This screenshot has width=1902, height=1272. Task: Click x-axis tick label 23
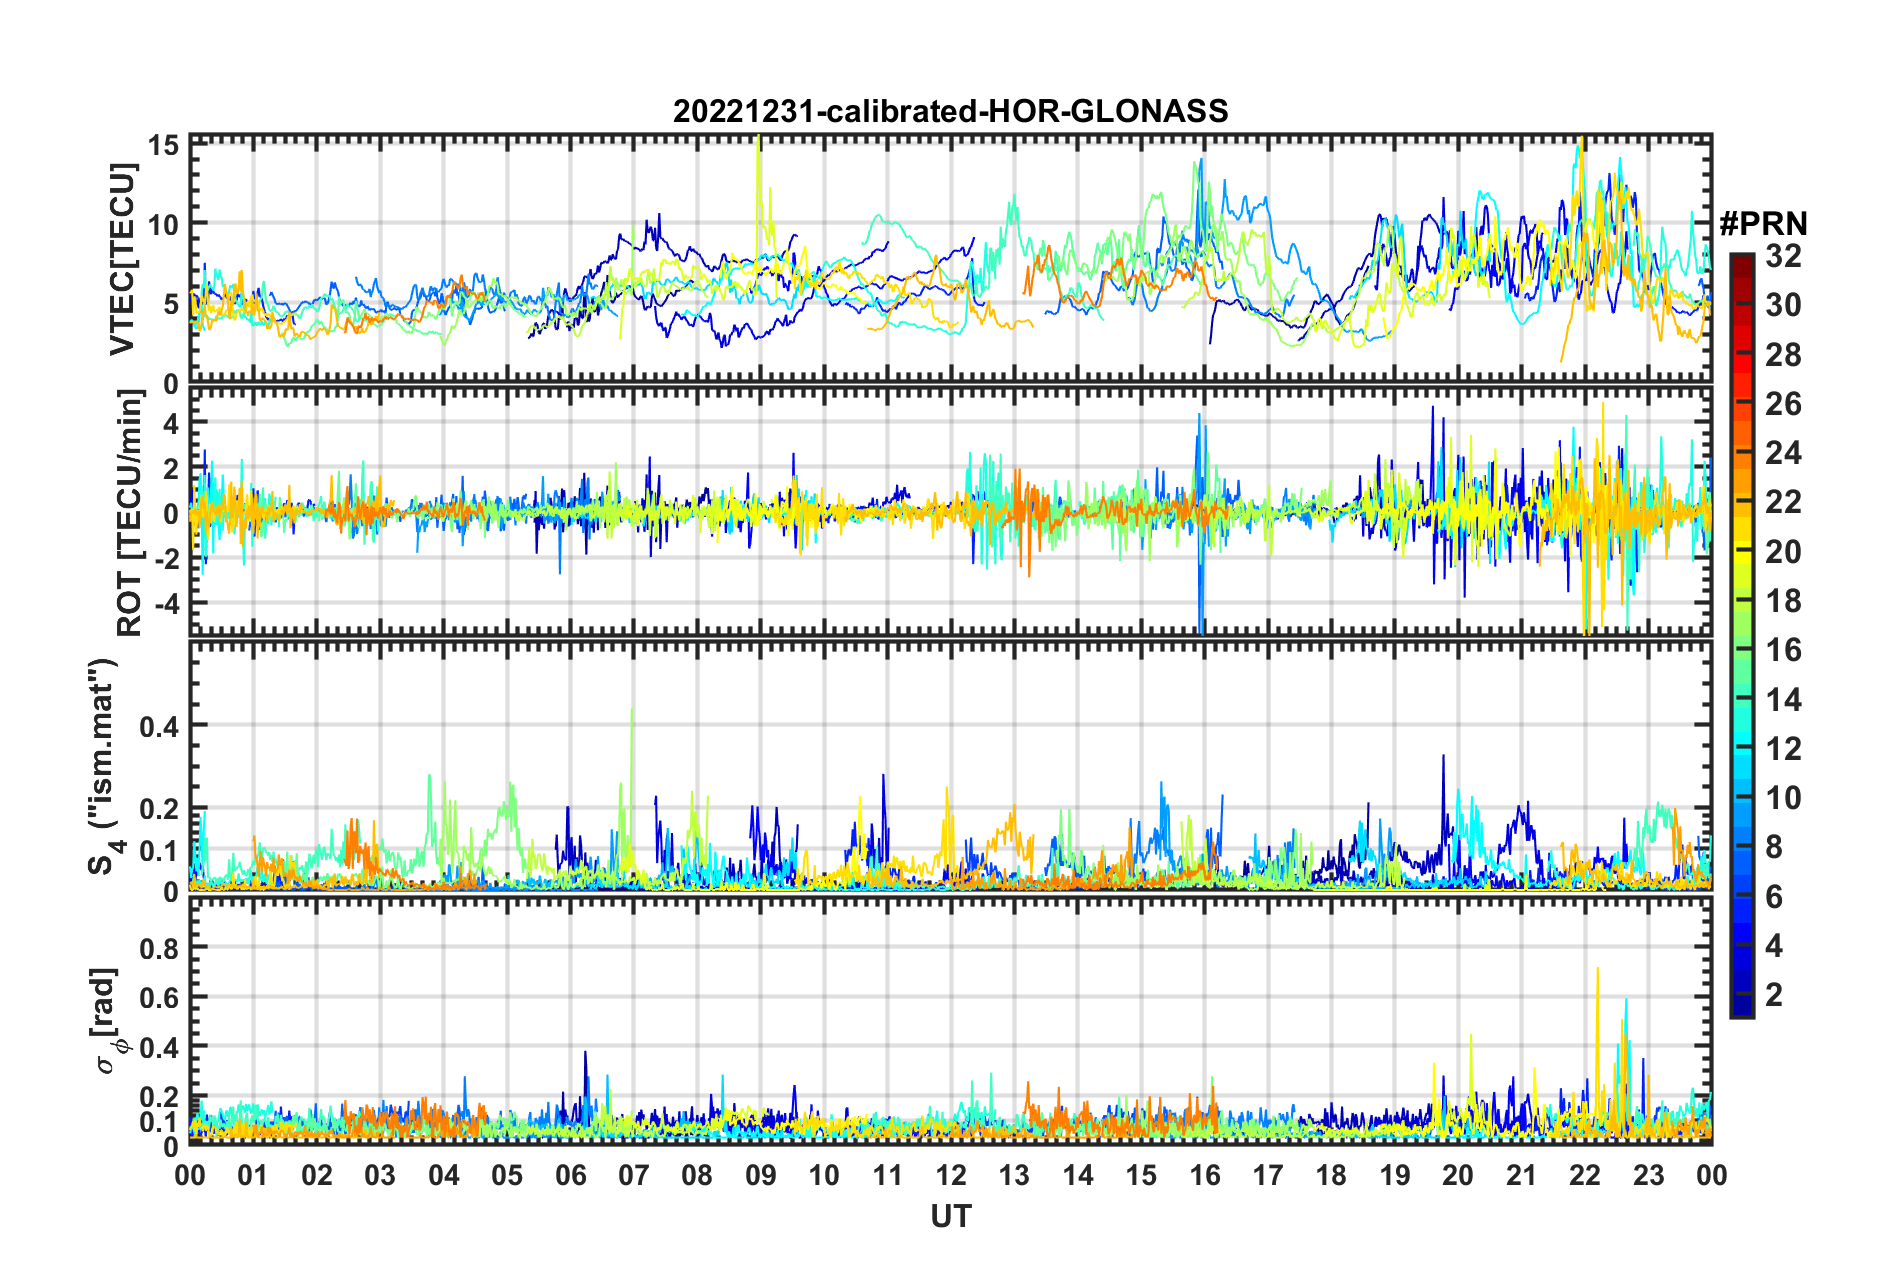coord(1648,1176)
